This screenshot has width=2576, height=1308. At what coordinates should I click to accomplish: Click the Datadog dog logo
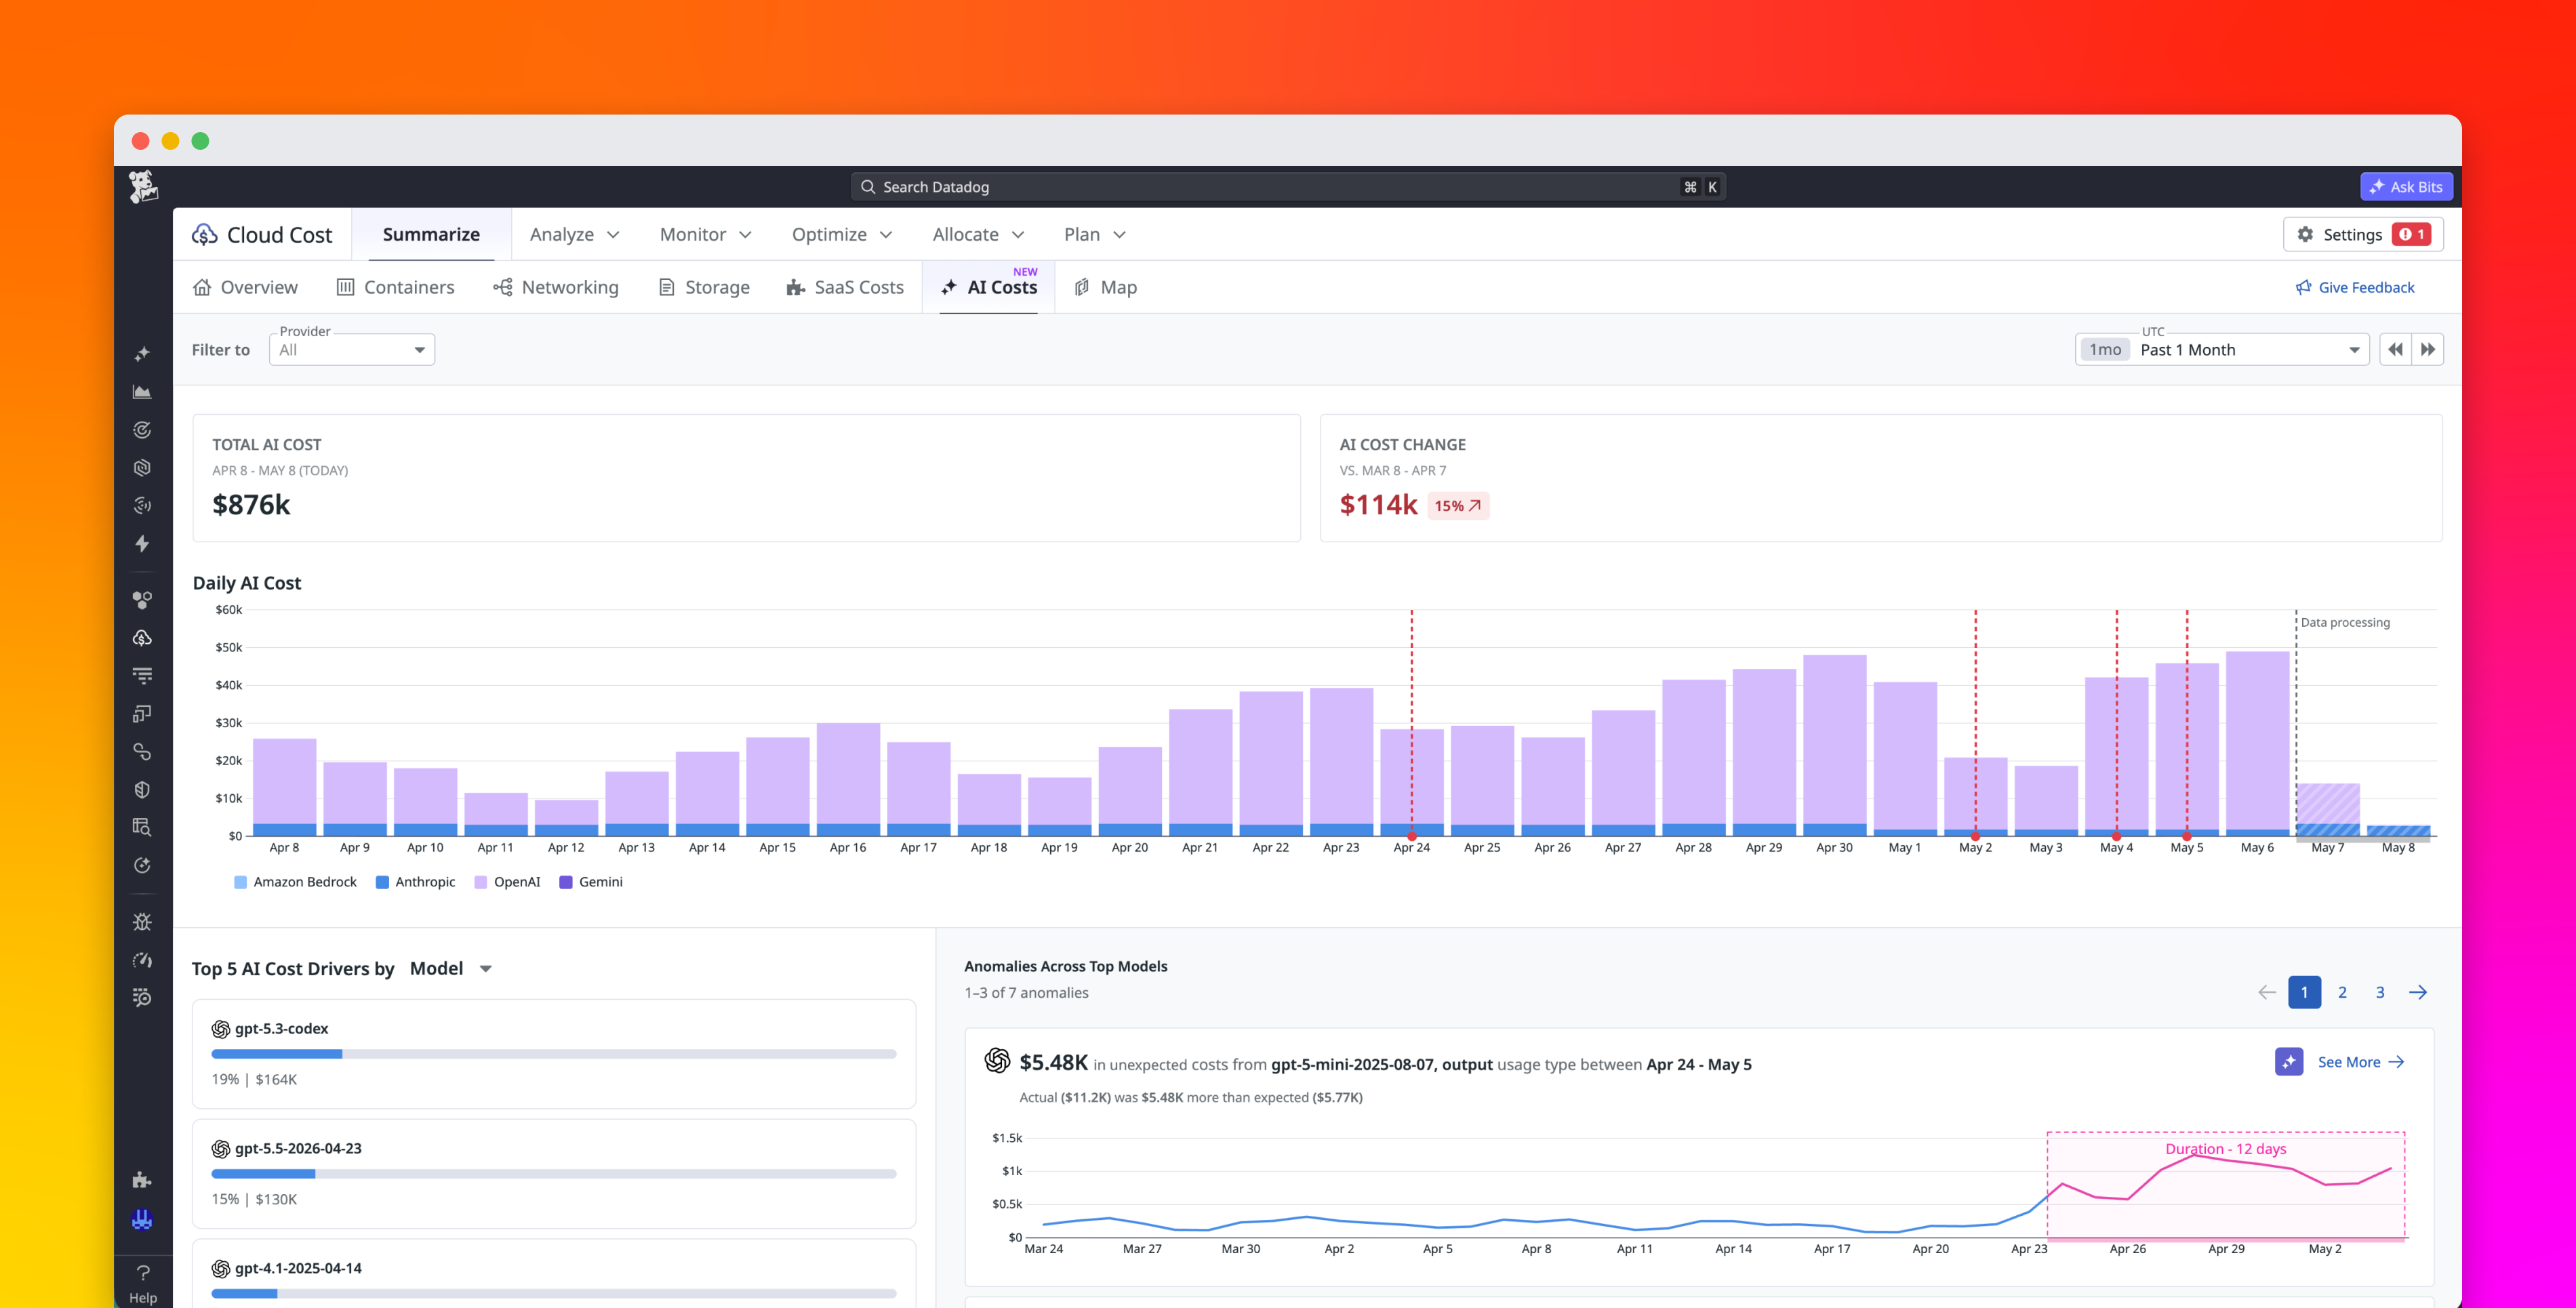(x=143, y=187)
